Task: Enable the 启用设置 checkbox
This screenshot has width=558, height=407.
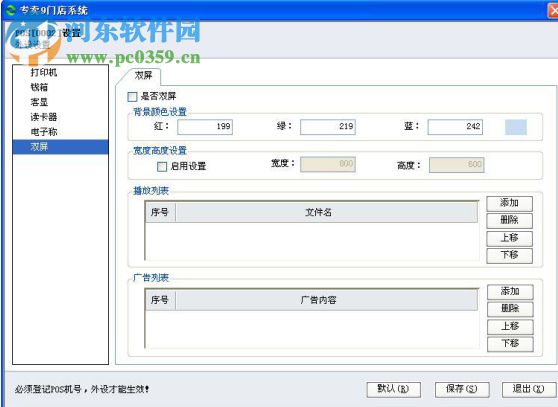Action: click(162, 166)
